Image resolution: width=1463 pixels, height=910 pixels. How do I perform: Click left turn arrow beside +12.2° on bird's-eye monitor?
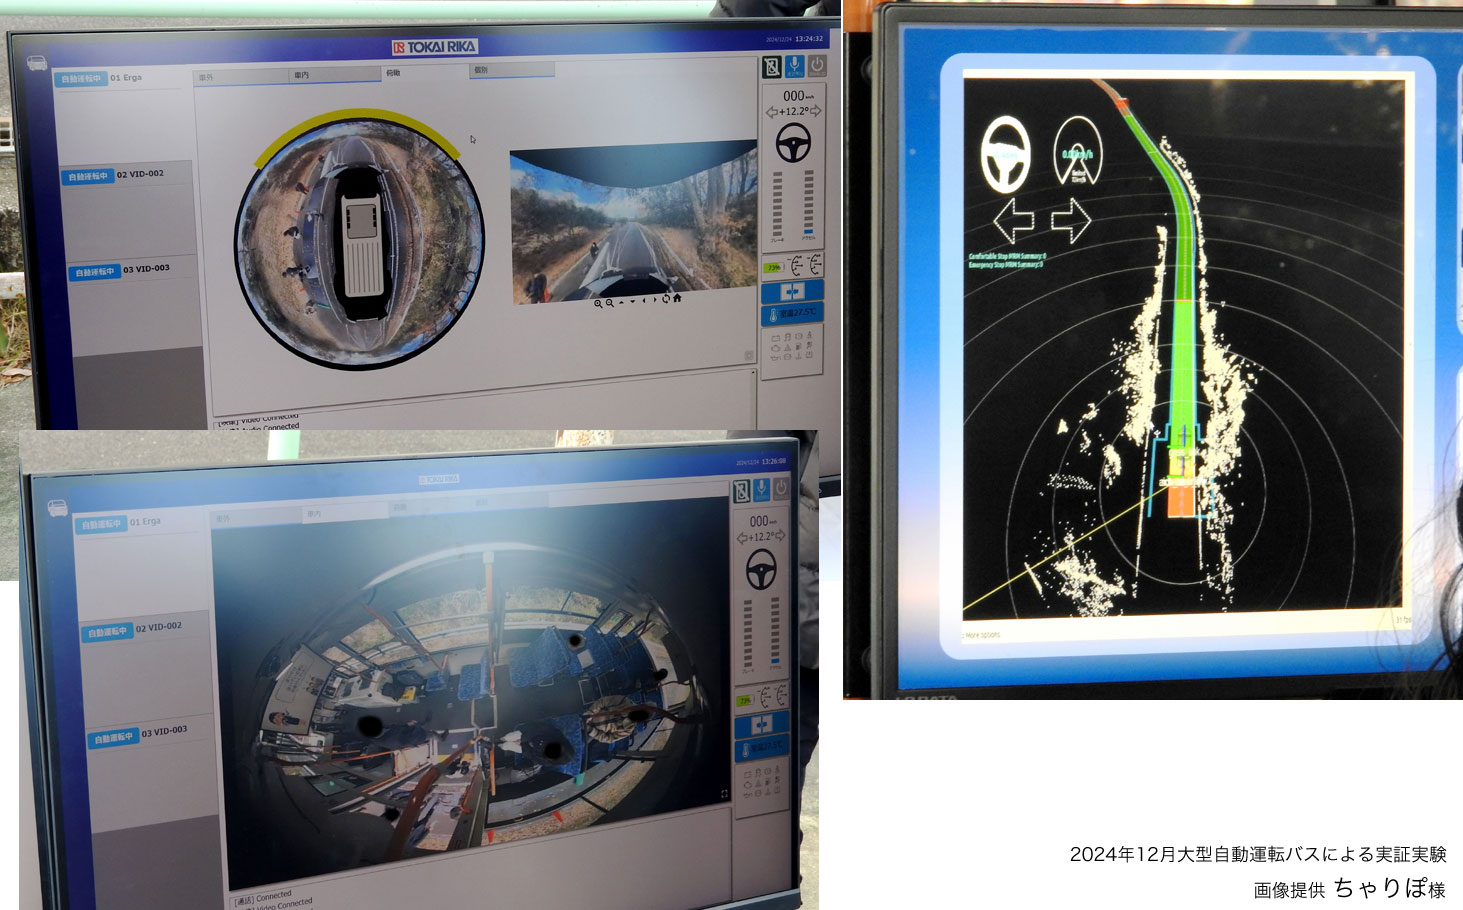pyautogui.click(x=771, y=112)
